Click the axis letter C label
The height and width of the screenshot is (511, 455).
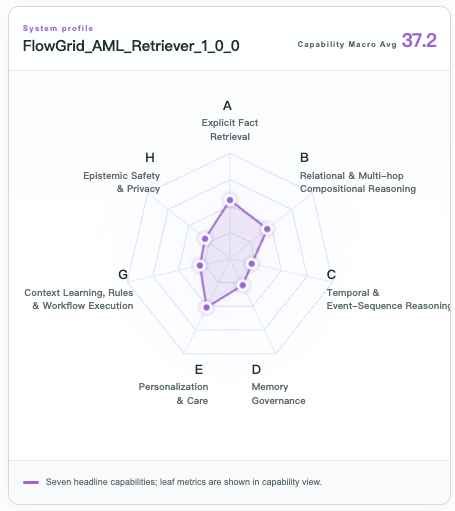331,274
